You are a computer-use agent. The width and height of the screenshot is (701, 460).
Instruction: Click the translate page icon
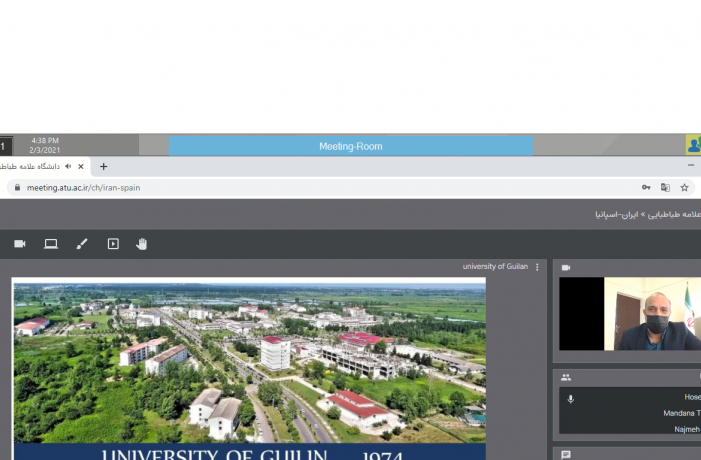click(665, 187)
